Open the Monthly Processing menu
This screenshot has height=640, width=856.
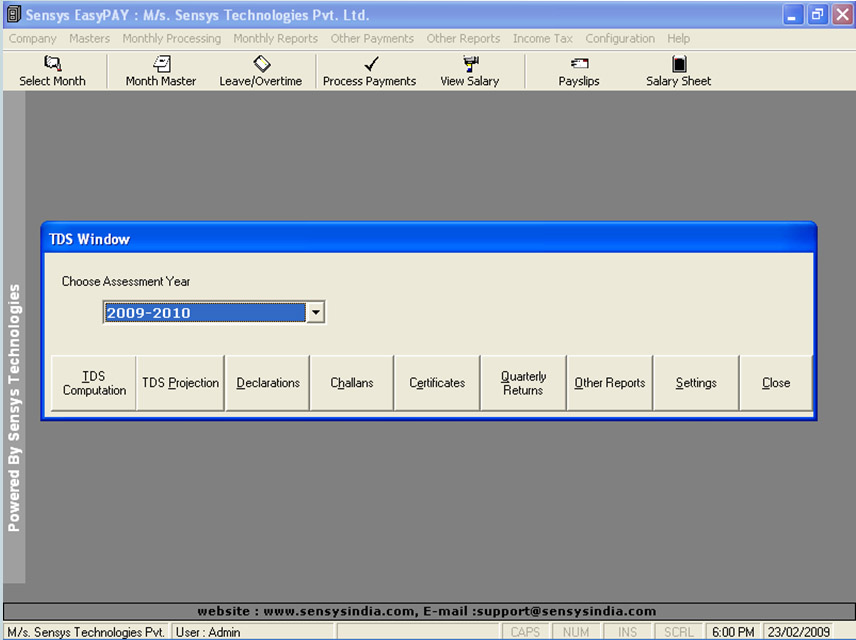171,39
